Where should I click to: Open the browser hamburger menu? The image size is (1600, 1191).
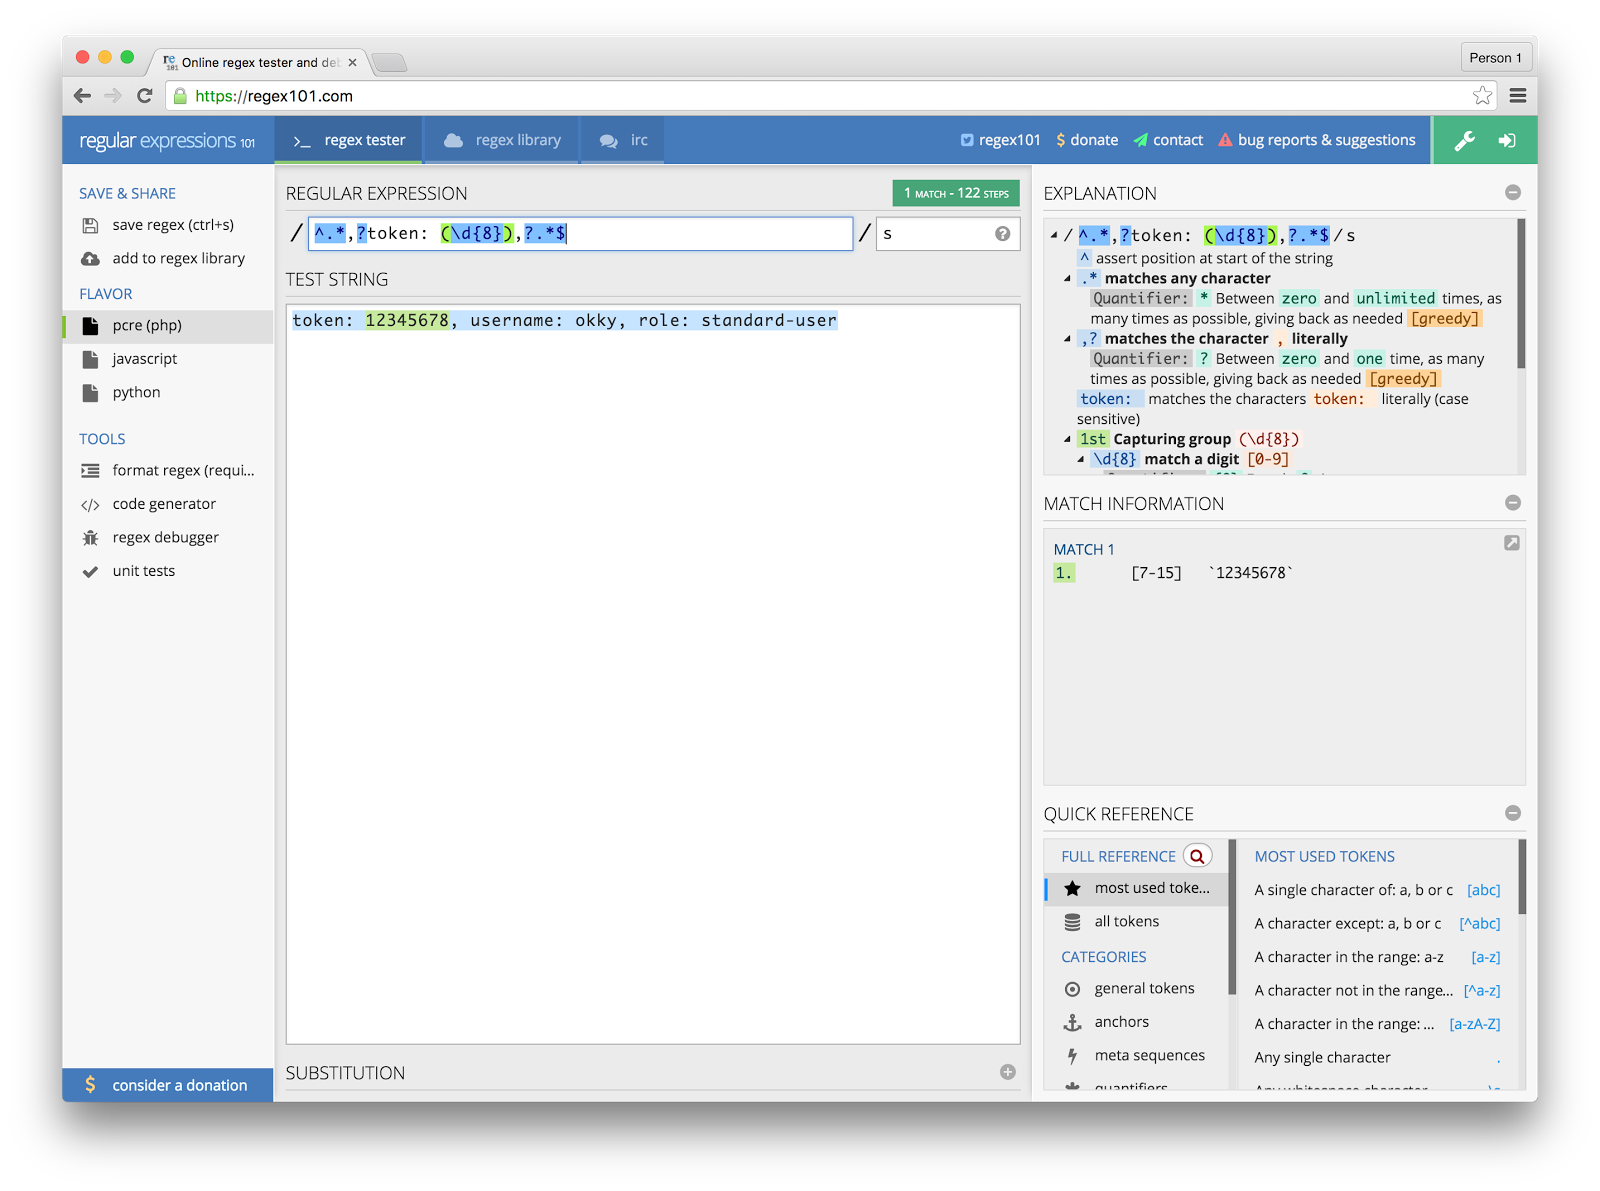(x=1518, y=96)
